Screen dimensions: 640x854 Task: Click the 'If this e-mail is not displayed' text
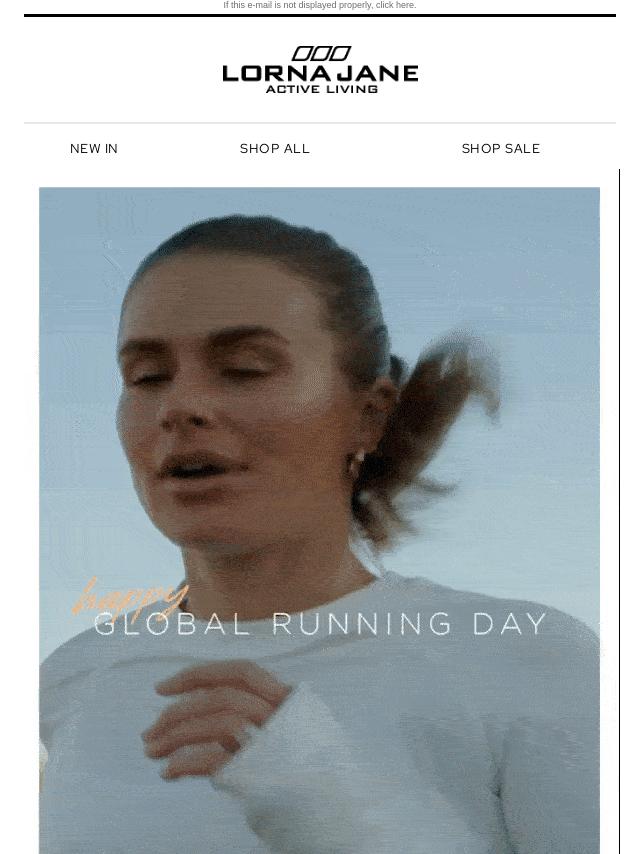pos(301,5)
